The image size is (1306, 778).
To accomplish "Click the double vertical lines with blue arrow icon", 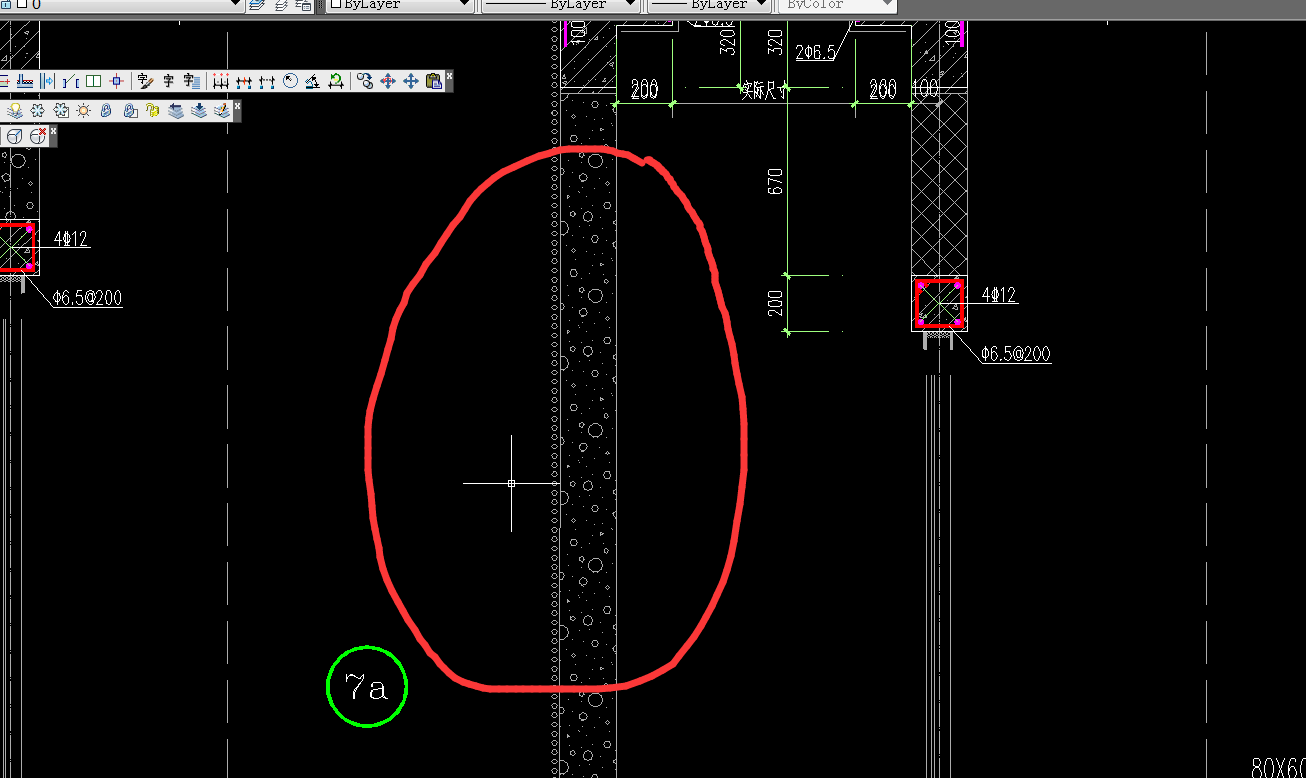I will coord(47,81).
